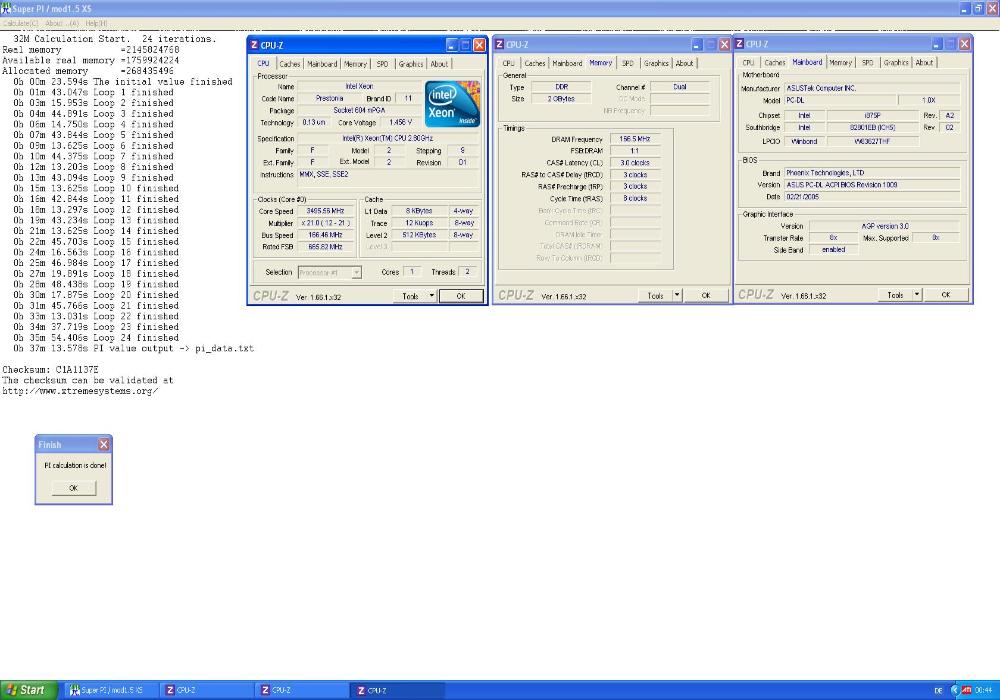Click the Core Voltage value field
1000x700 pixels.
tap(401, 122)
